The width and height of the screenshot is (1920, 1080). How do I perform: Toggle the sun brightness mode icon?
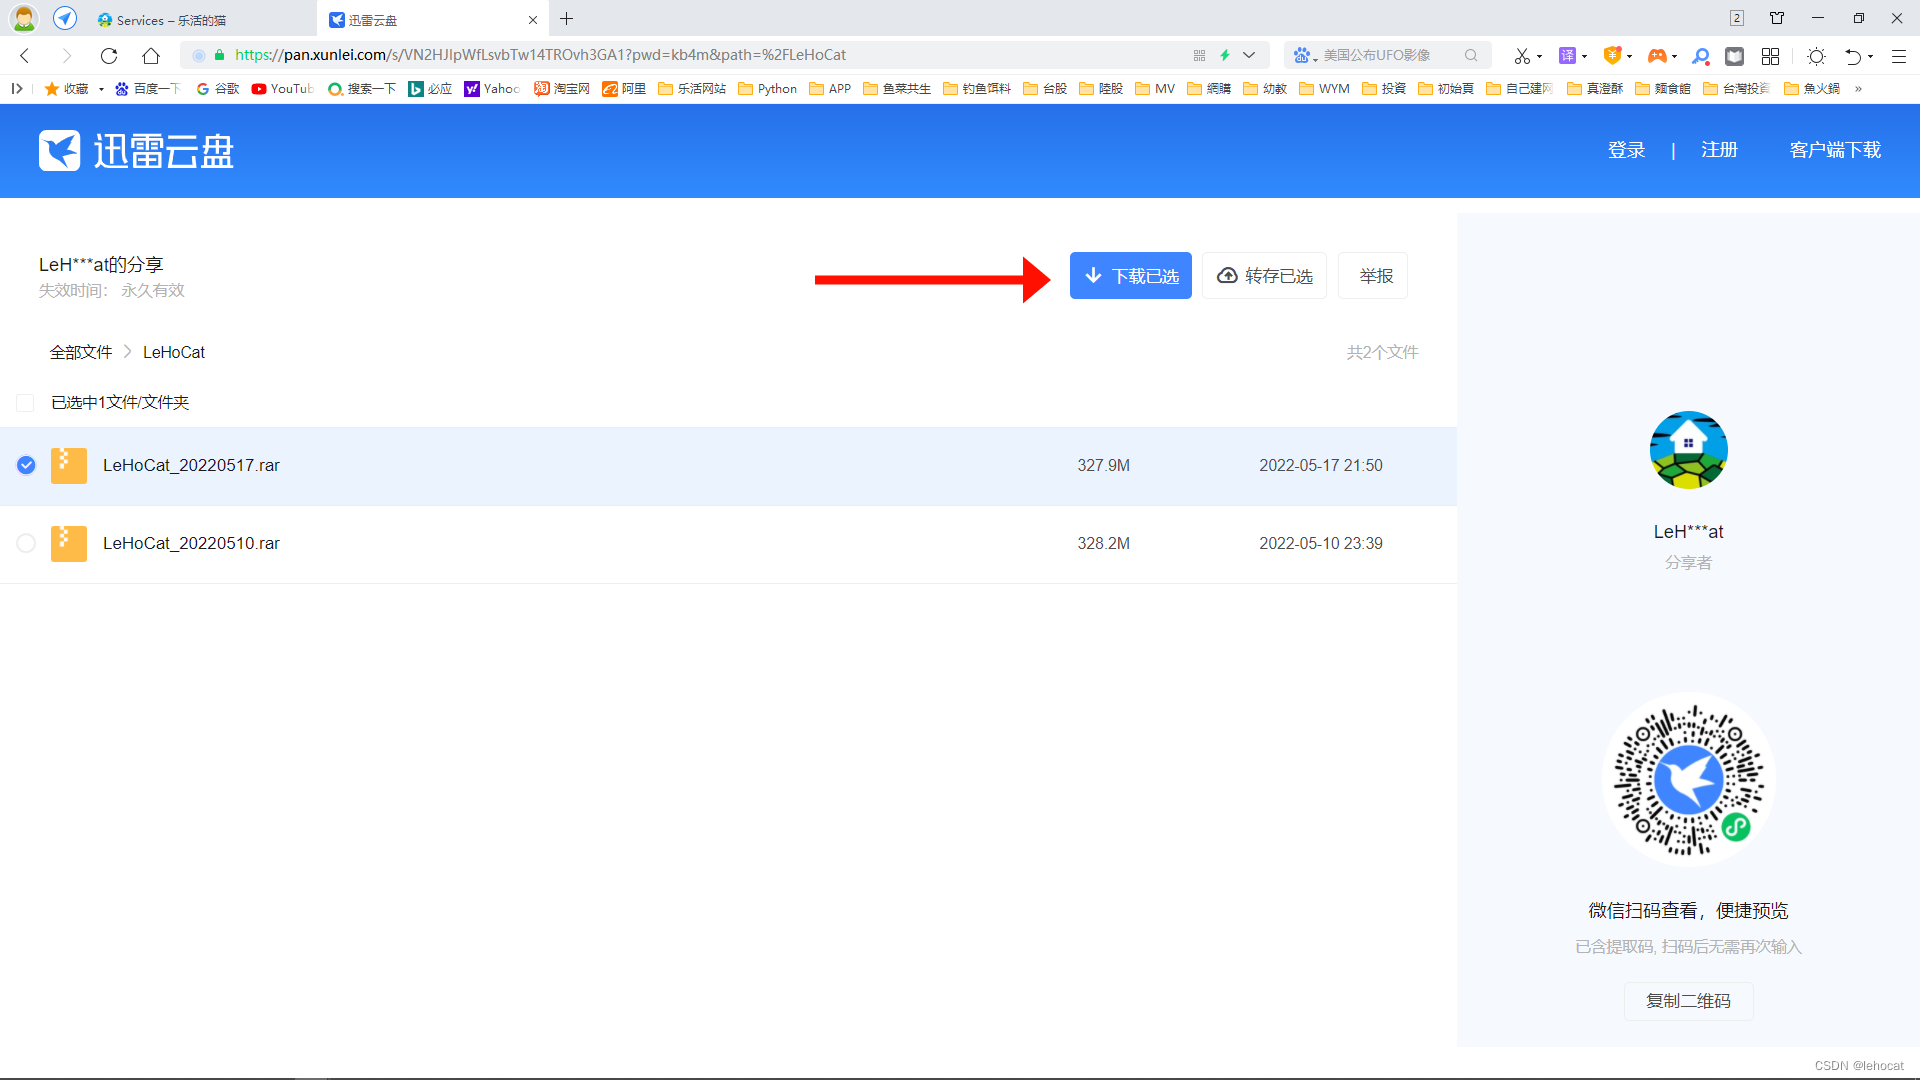pos(1817,57)
